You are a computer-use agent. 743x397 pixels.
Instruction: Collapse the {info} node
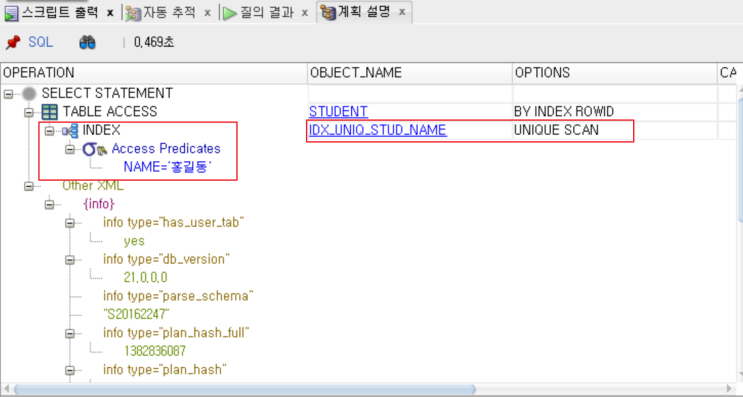point(49,205)
